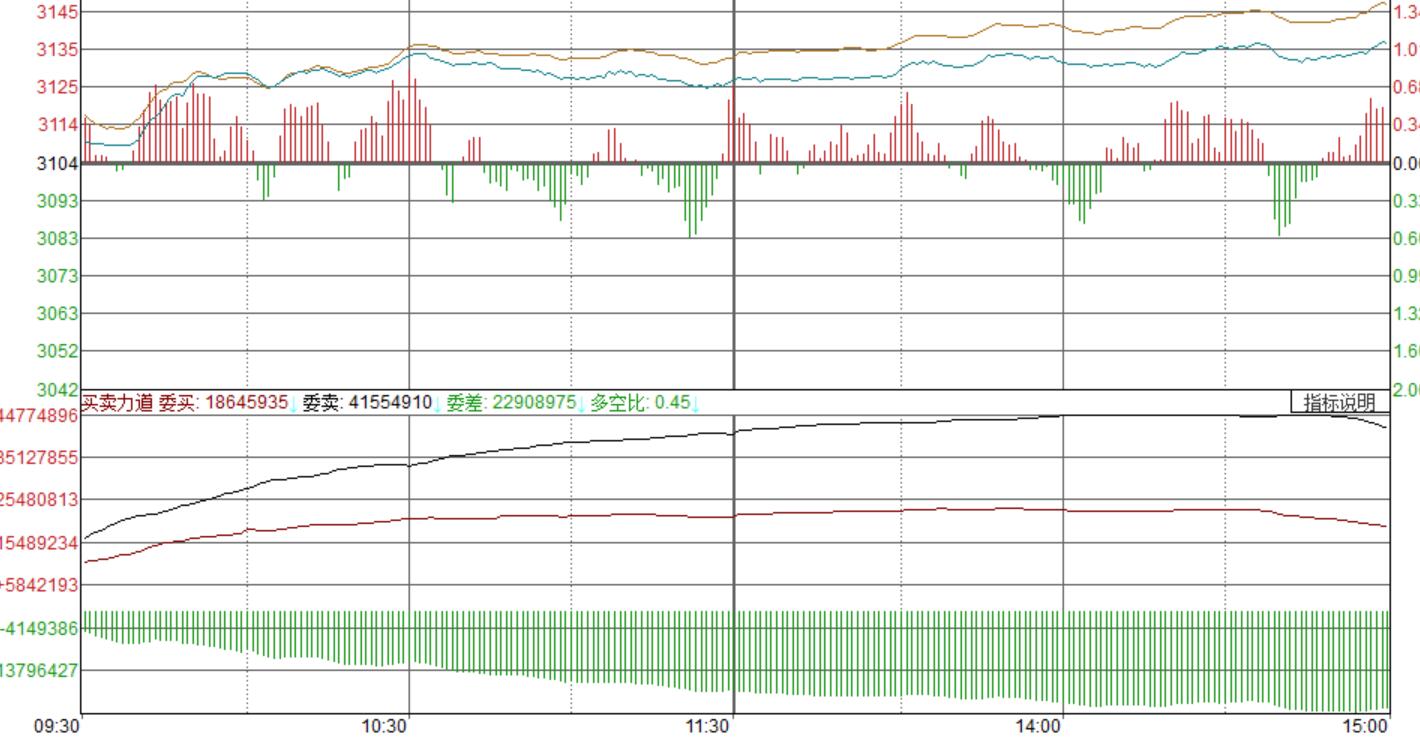Screen dimensions: 1420x738
Task: Select the 委差 value 22908975
Action: [x=535, y=403]
